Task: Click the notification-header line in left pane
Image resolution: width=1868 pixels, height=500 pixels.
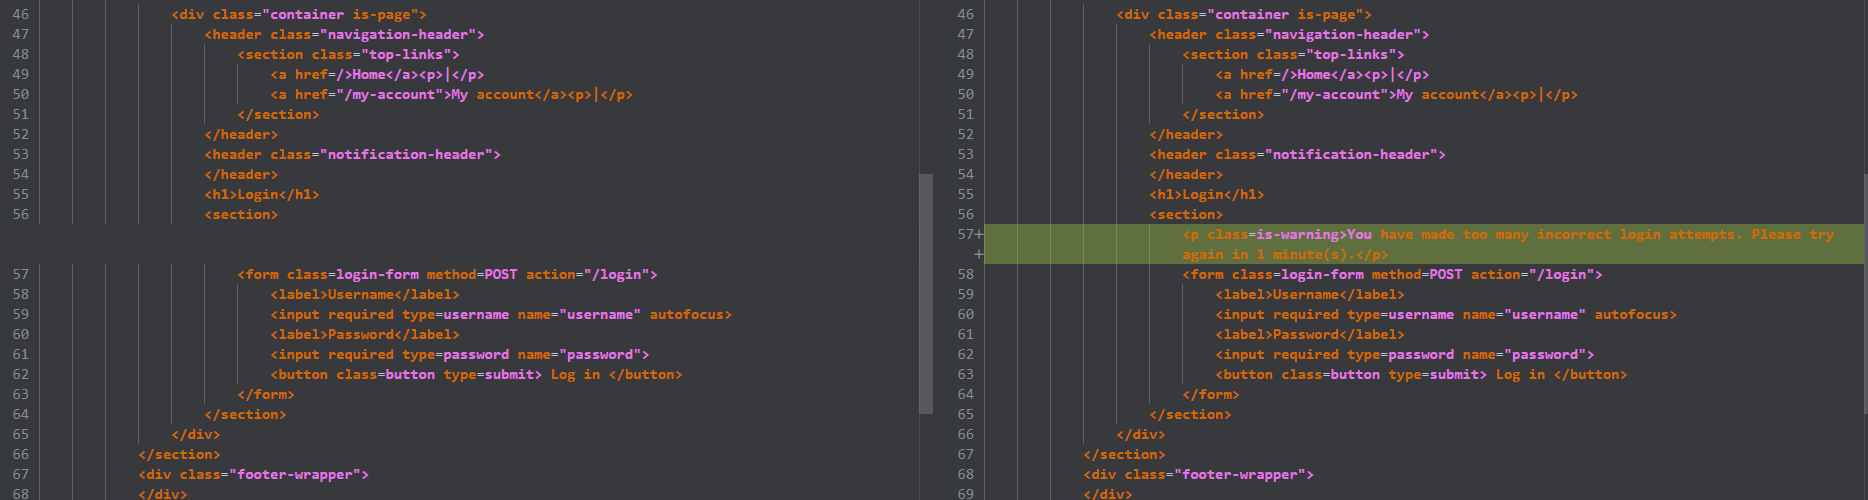Action: pos(352,155)
